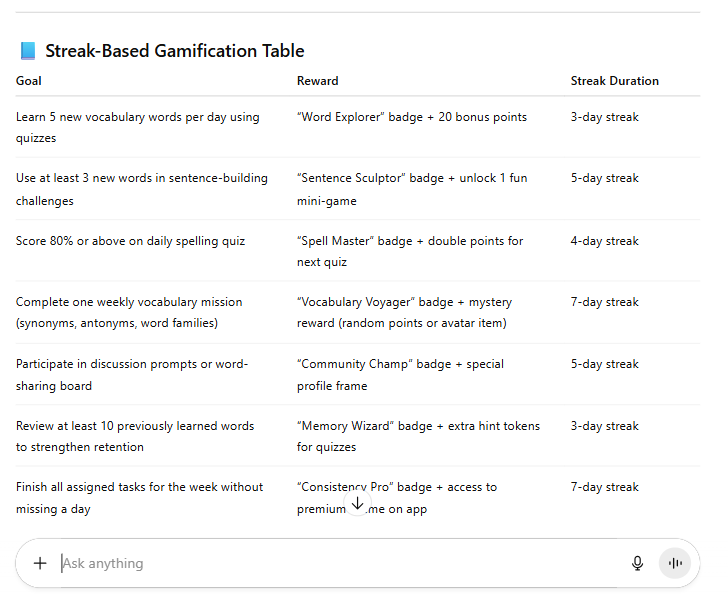Focus the "Ask anything" input field

click(330, 563)
